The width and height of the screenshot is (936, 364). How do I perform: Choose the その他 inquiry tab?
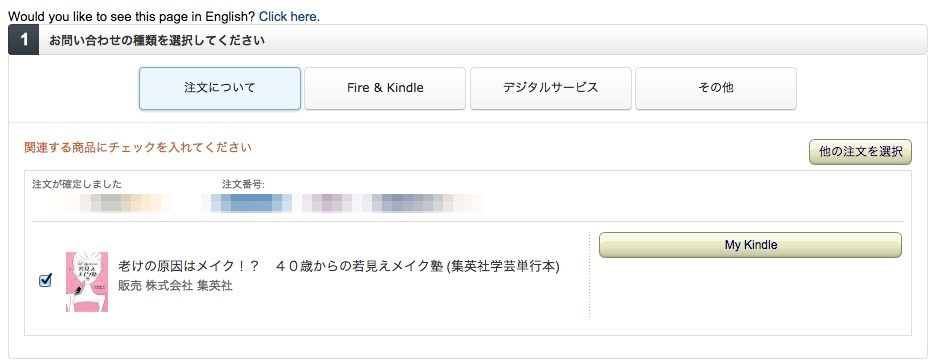tap(716, 88)
